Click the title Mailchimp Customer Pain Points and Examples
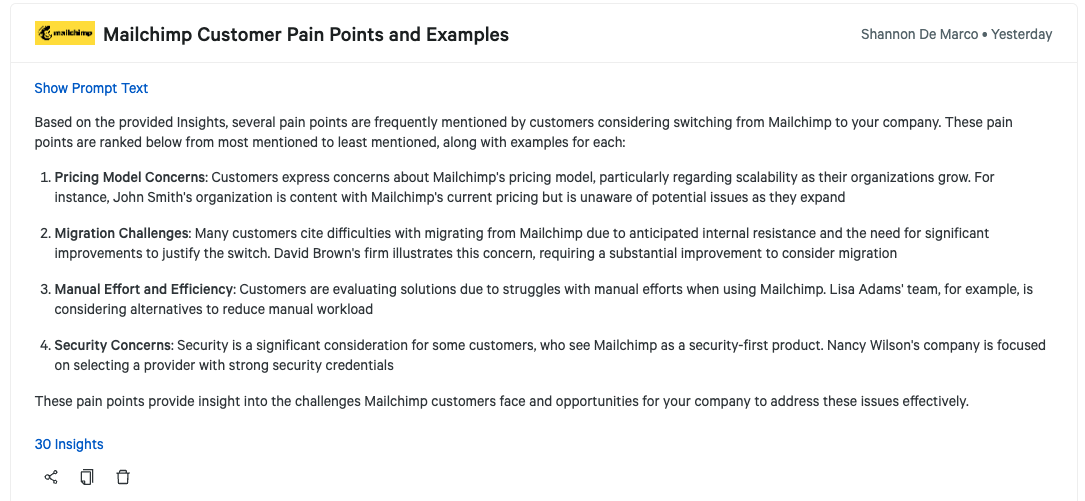The image size is (1085, 501). tap(306, 35)
